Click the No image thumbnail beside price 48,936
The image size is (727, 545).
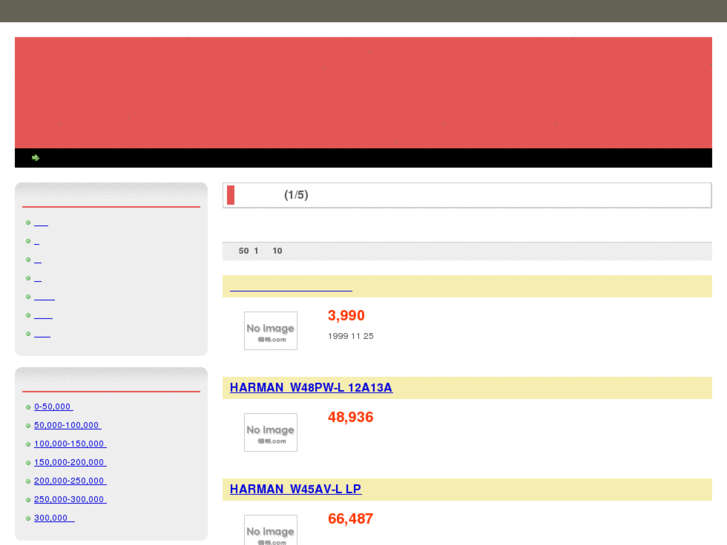(x=271, y=432)
